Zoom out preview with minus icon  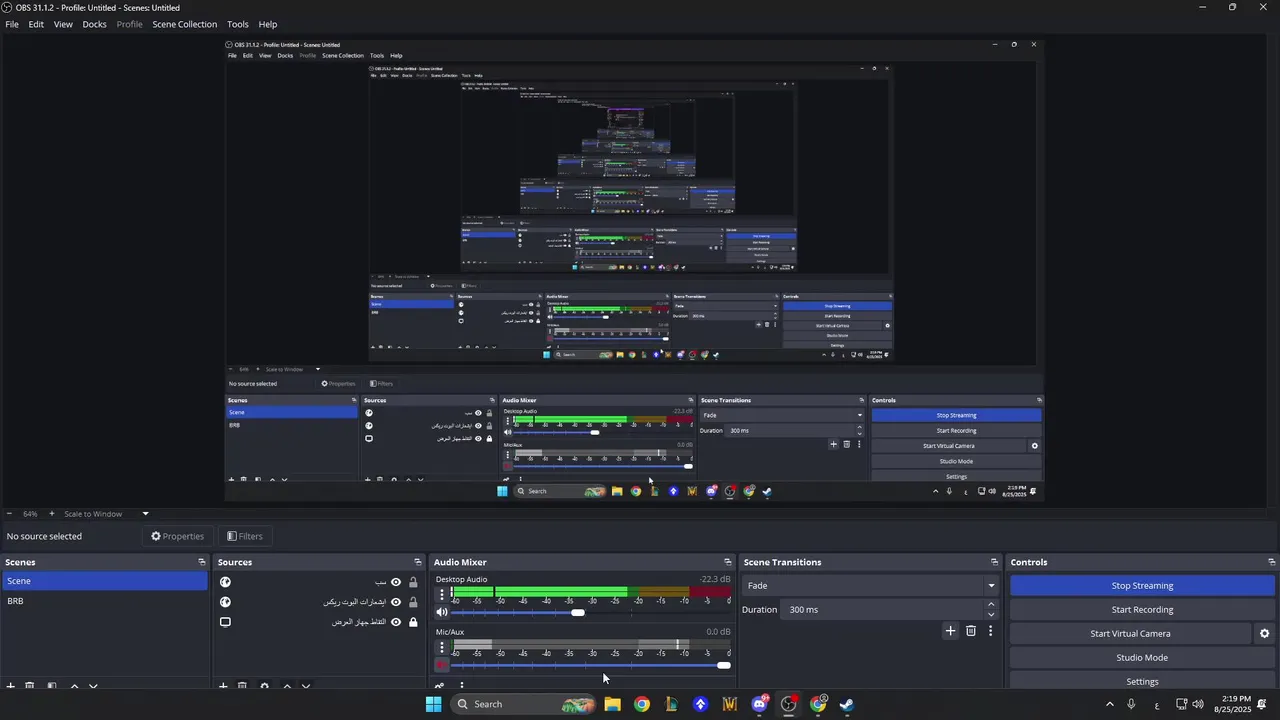(9, 514)
